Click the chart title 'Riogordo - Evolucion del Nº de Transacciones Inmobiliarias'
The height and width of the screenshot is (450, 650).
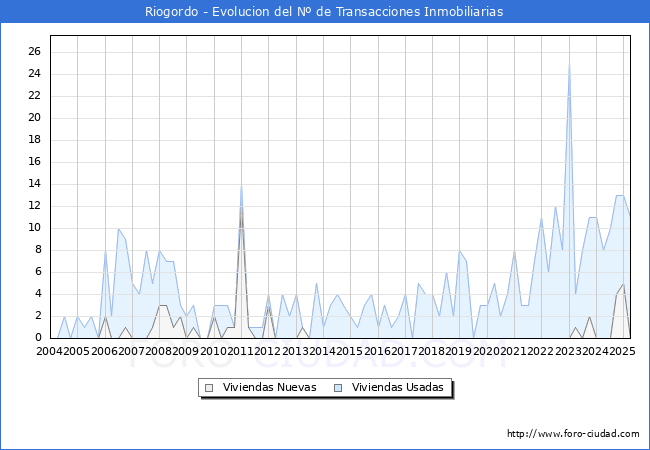tap(324, 11)
